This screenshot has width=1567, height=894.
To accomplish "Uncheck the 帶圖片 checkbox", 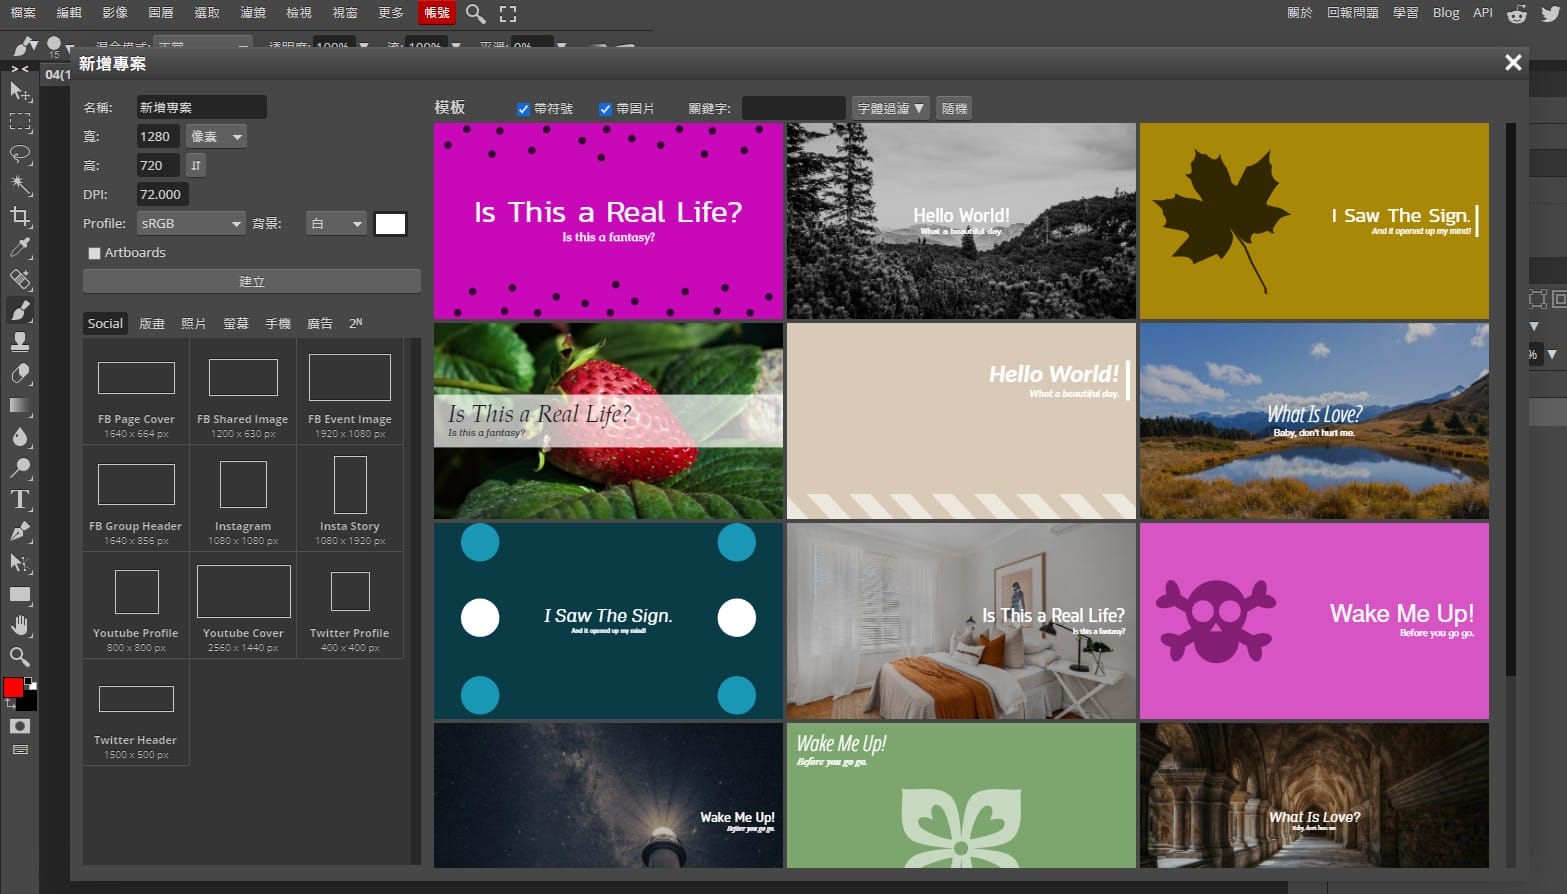I will tap(605, 109).
